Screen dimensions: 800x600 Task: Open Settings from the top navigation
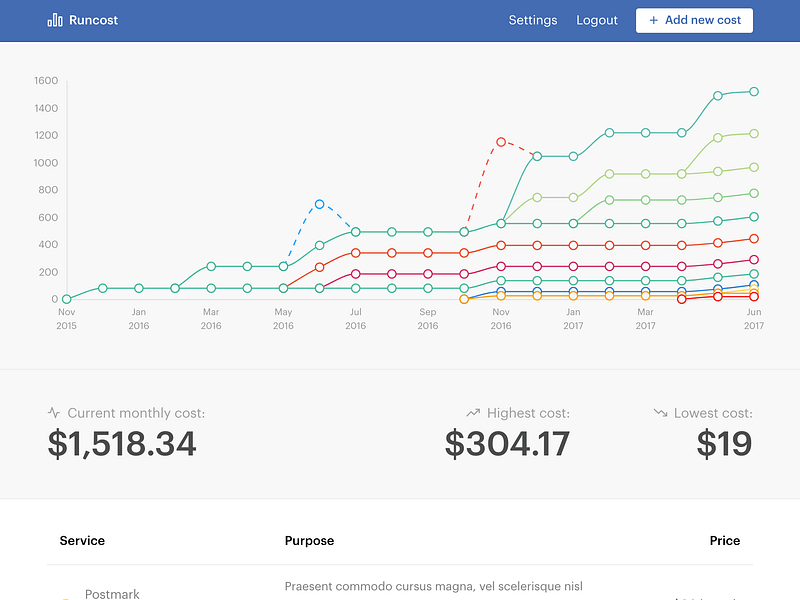click(x=532, y=20)
